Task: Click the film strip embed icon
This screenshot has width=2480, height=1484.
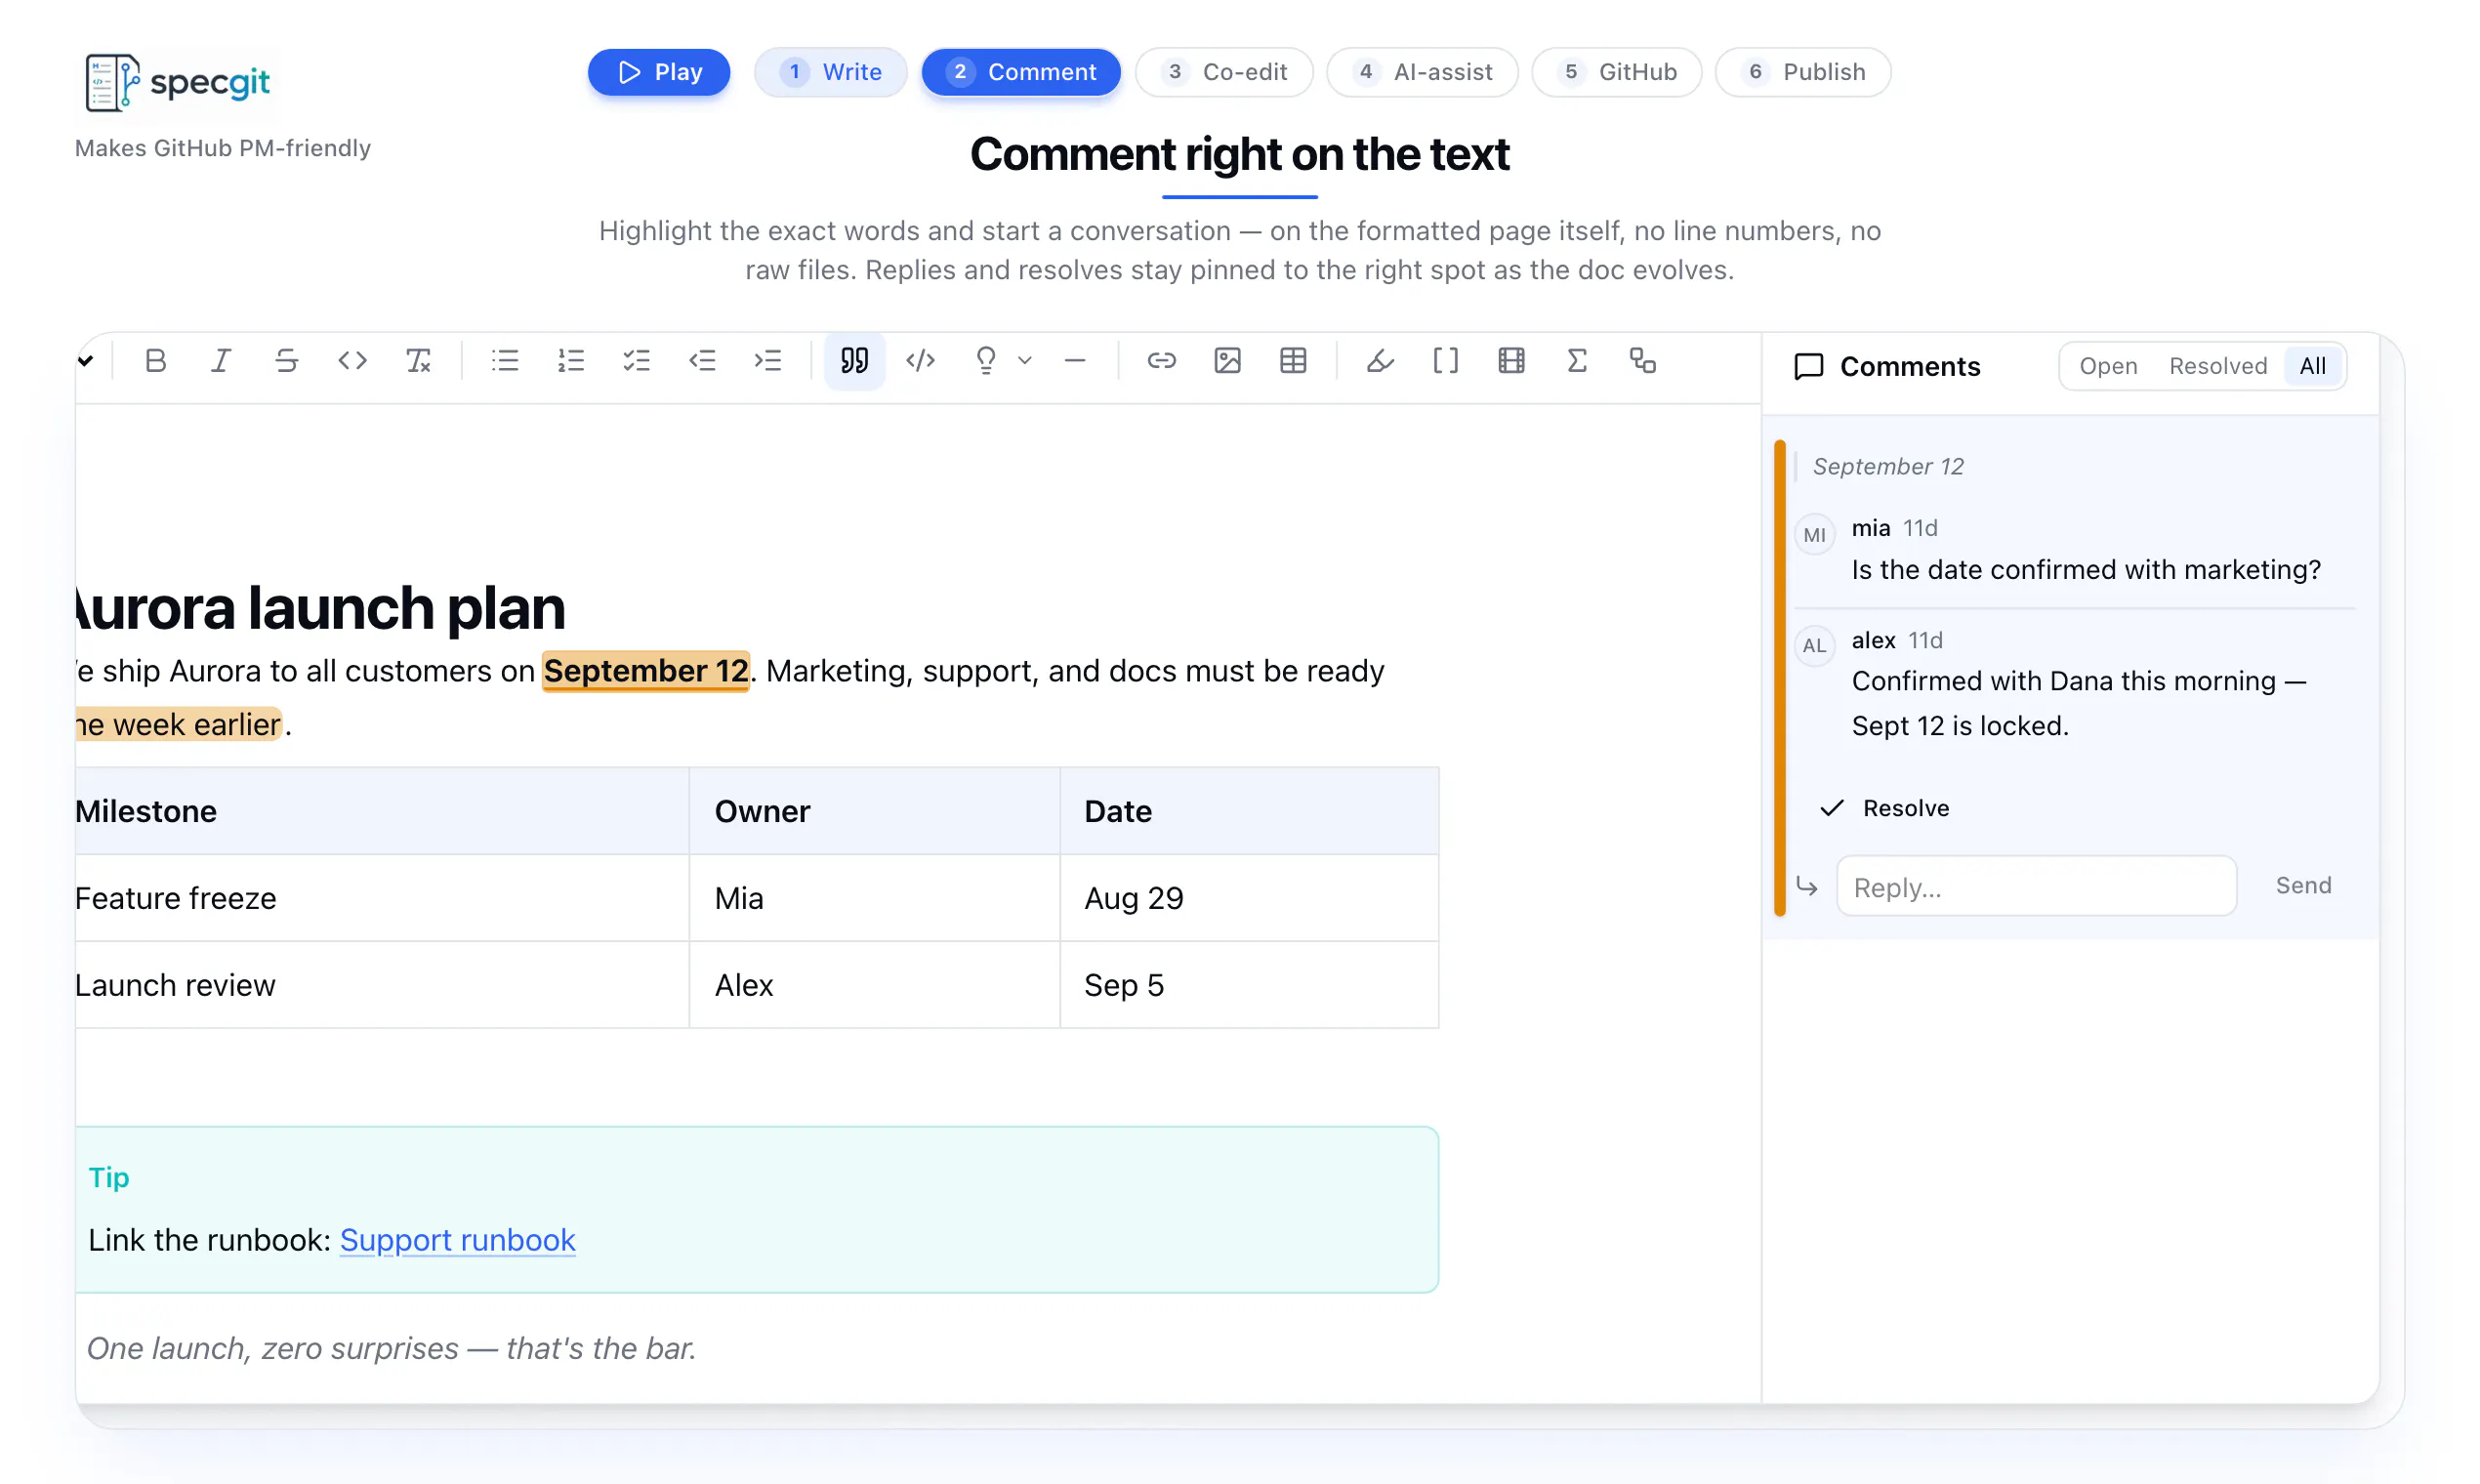Action: 1511,361
